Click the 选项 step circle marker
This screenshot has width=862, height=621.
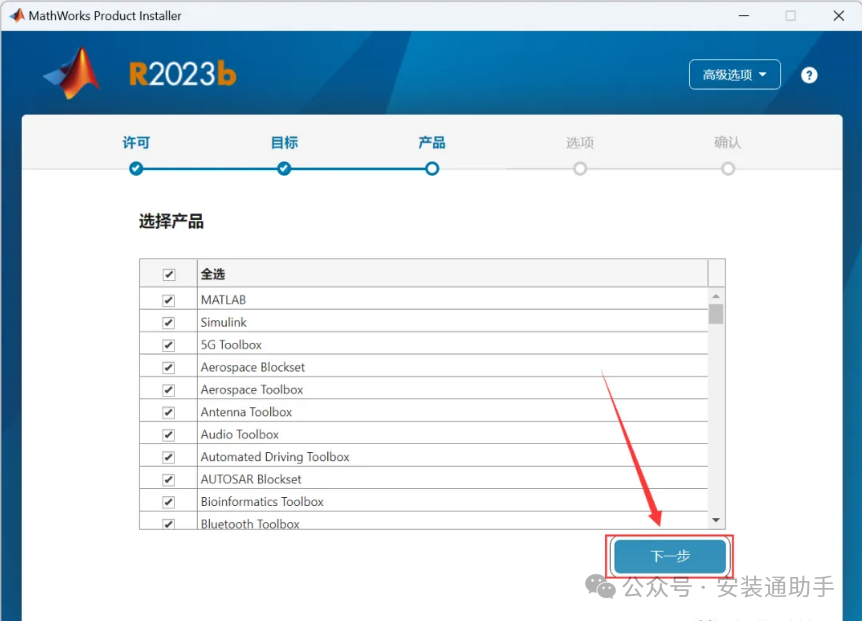coord(580,169)
